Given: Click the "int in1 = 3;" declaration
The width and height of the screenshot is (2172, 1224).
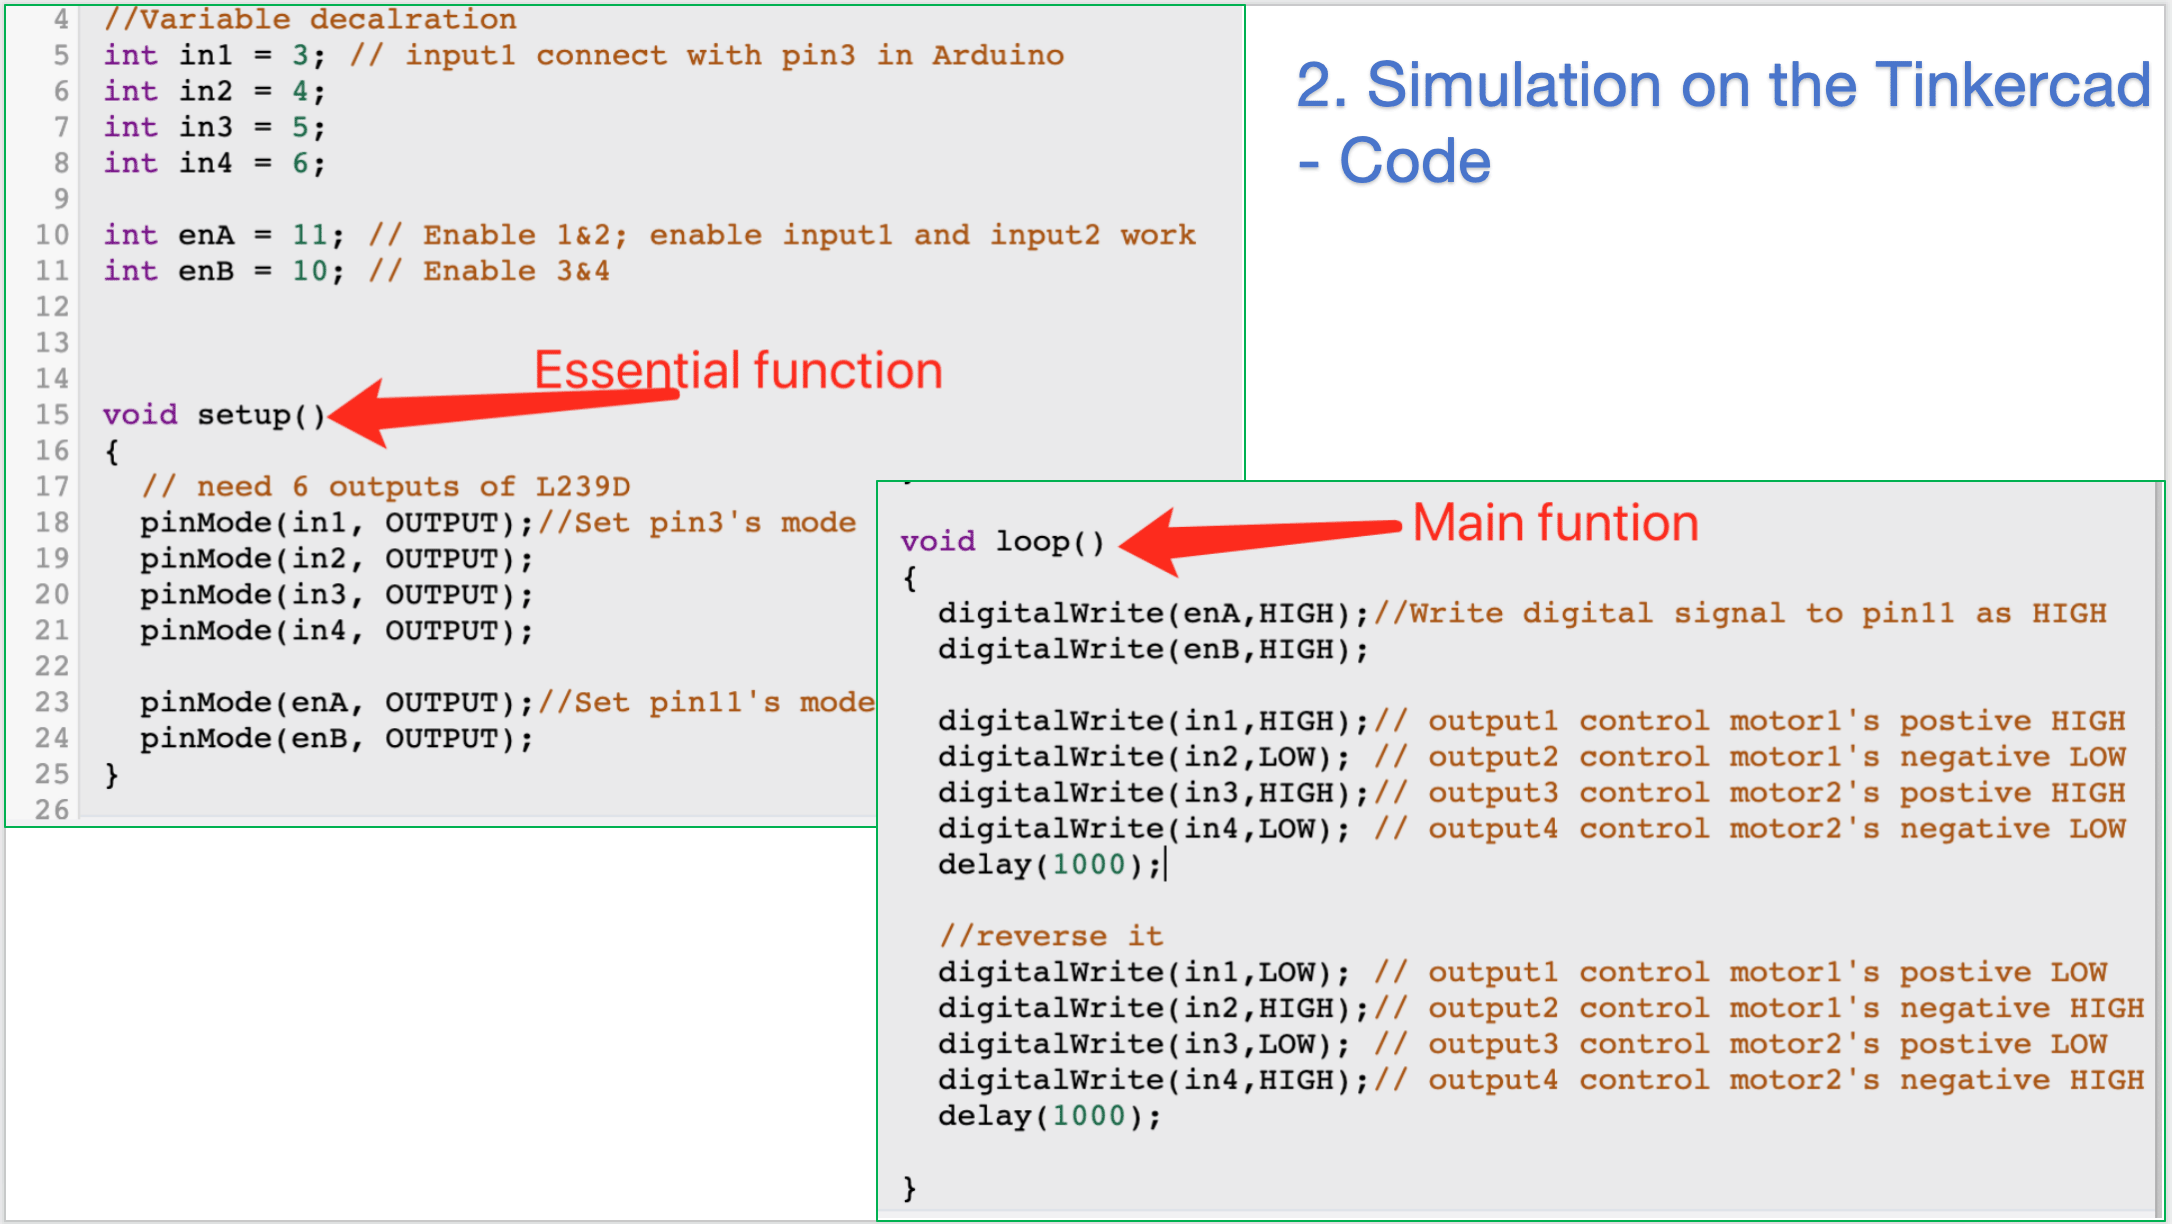Looking at the screenshot, I should pos(214,55).
